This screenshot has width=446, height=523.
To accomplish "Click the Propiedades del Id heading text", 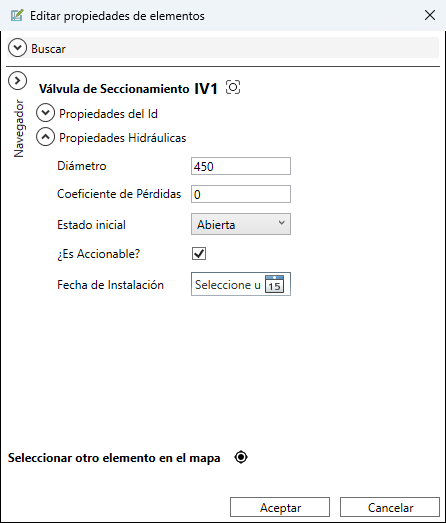I will pyautogui.click(x=108, y=114).
